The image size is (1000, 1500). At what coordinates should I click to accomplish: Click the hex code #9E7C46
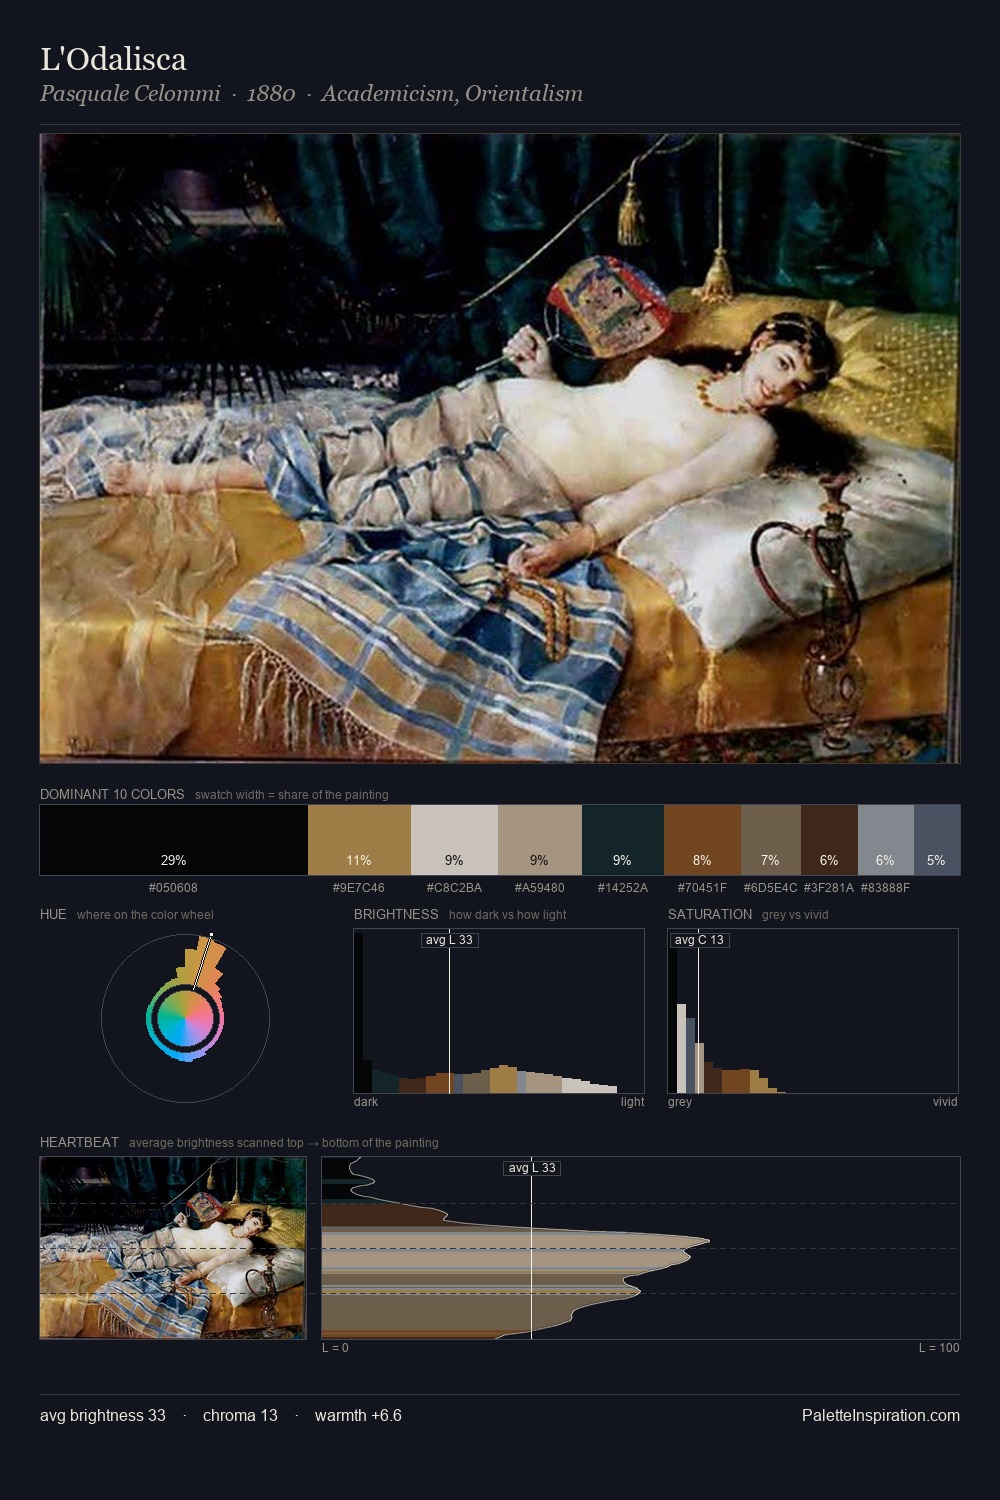[x=359, y=888]
